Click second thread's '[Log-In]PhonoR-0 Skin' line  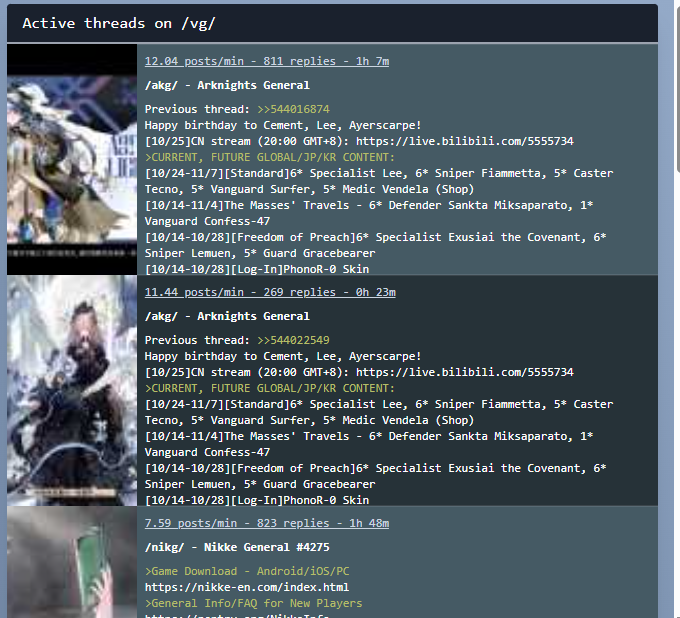coord(257,500)
